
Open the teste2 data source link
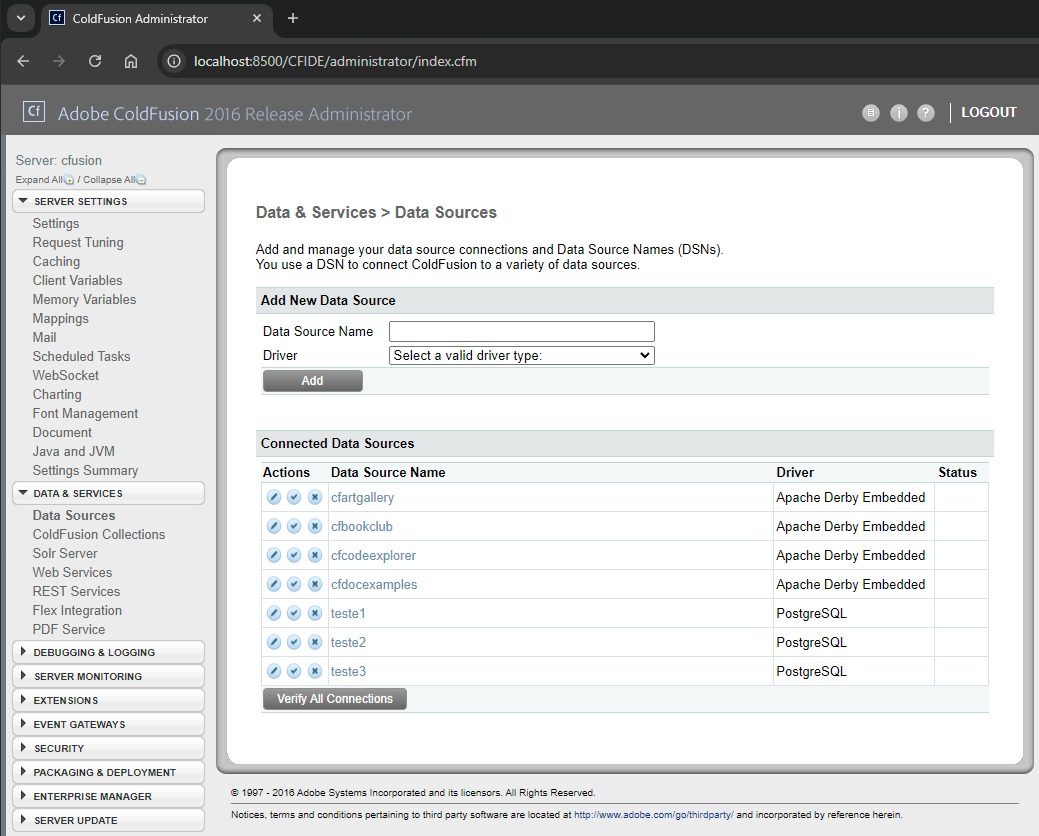pyautogui.click(x=348, y=642)
